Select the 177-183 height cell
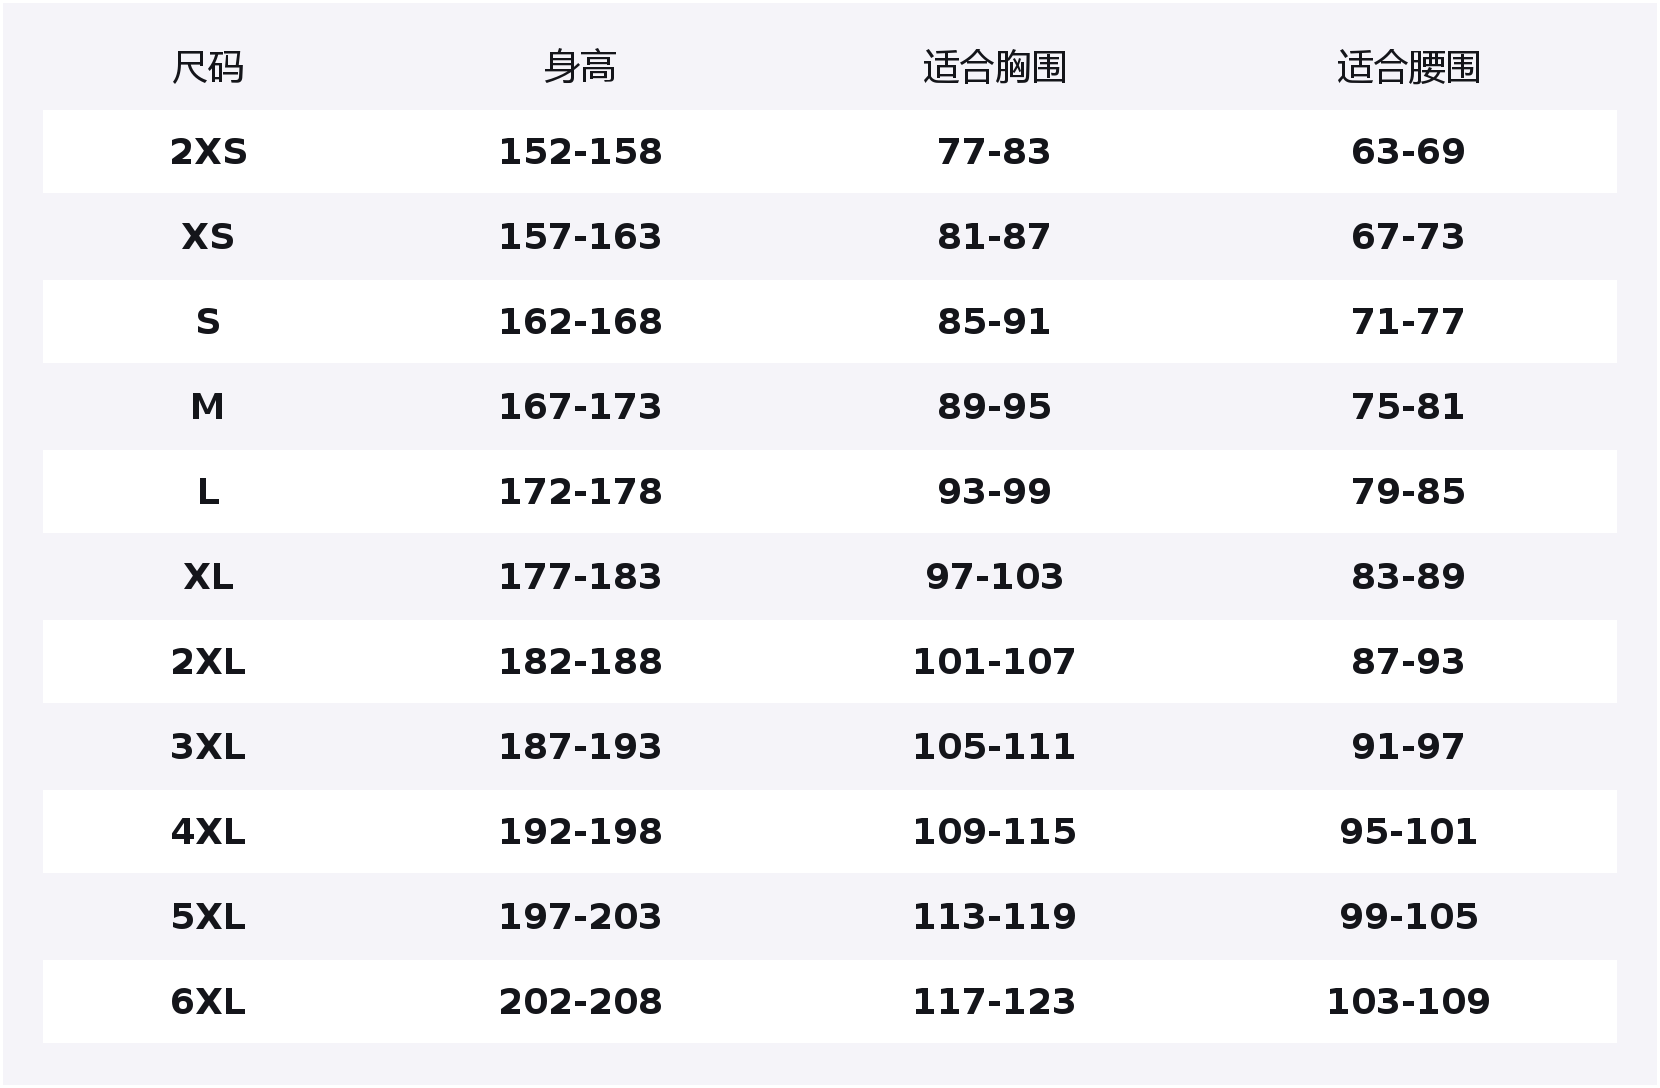This screenshot has height=1088, width=1660. (x=580, y=577)
